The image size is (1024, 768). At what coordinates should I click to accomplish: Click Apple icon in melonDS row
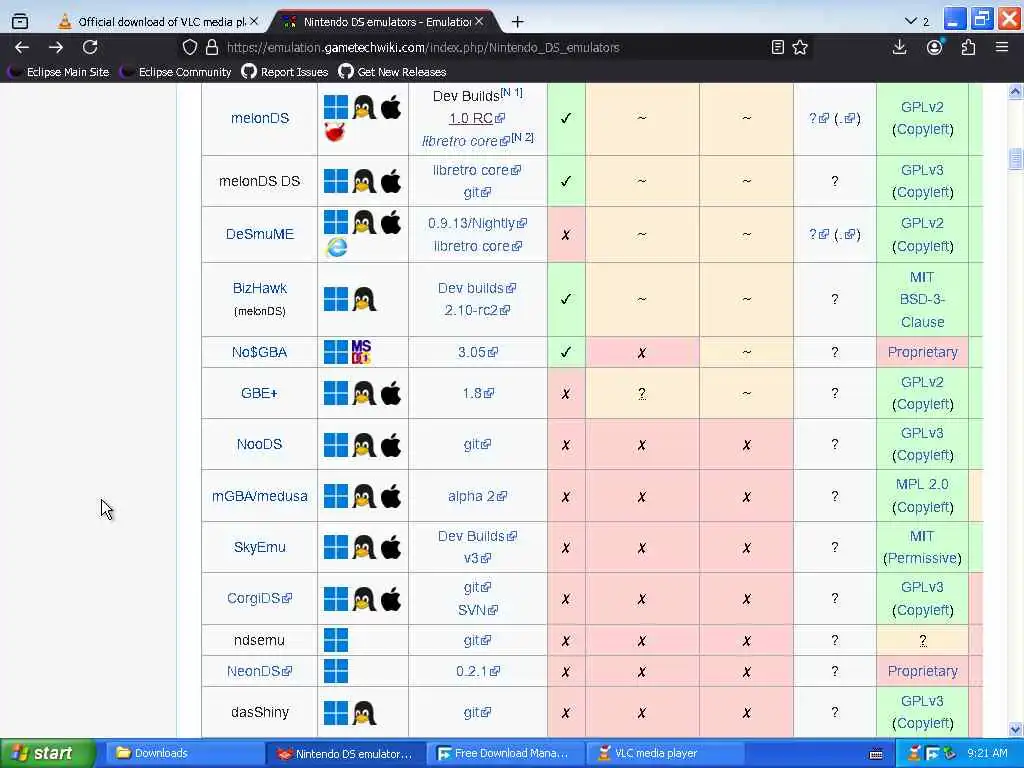(x=391, y=107)
